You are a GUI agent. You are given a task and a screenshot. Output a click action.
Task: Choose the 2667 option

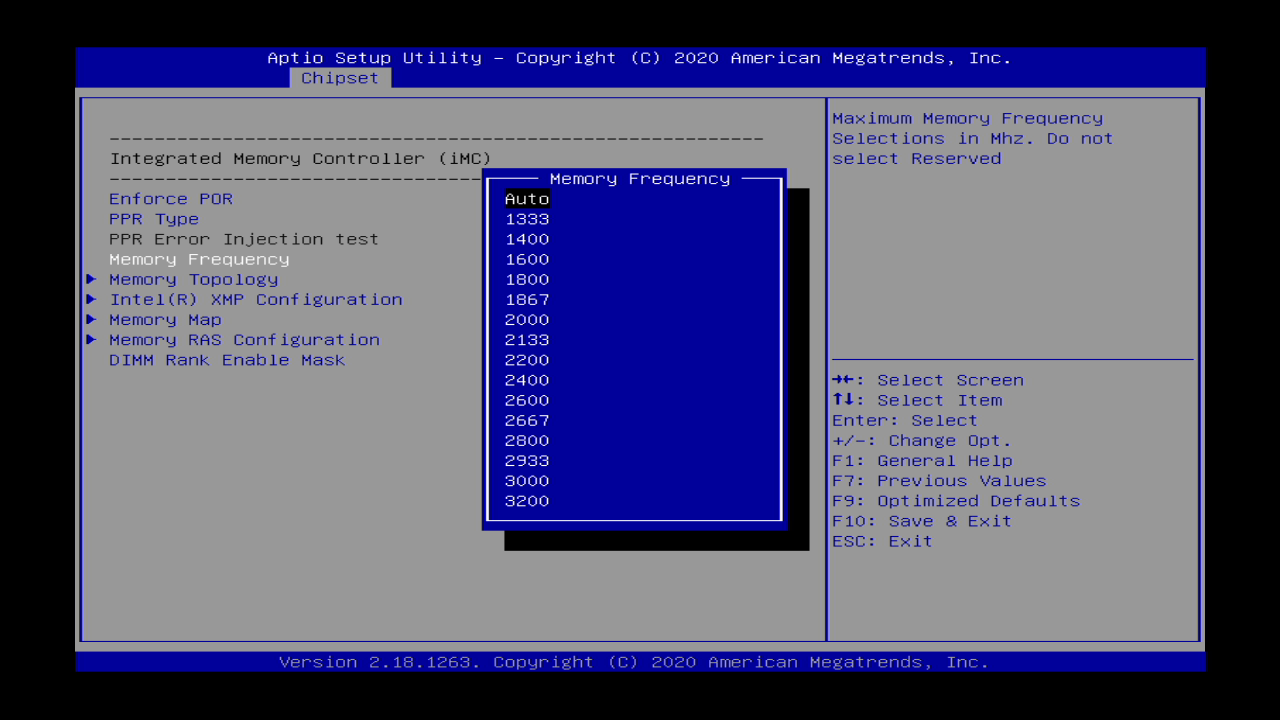tap(527, 420)
